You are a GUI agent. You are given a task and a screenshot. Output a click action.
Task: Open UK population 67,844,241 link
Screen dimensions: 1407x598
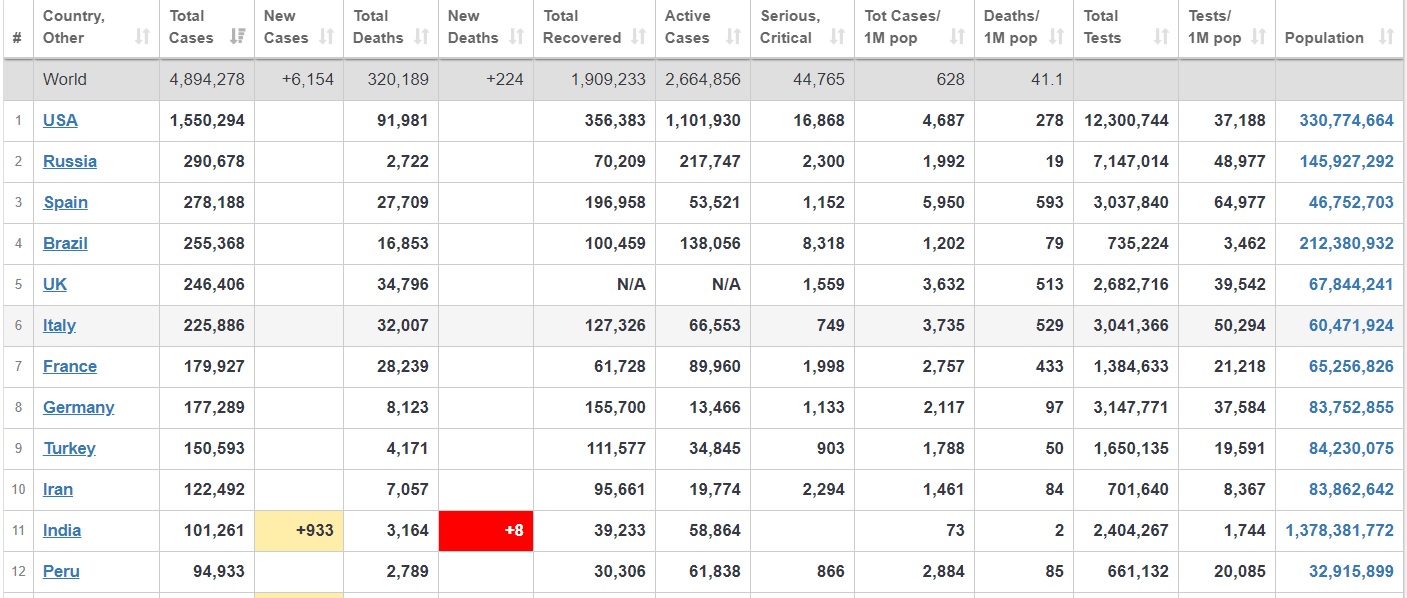click(x=1351, y=284)
